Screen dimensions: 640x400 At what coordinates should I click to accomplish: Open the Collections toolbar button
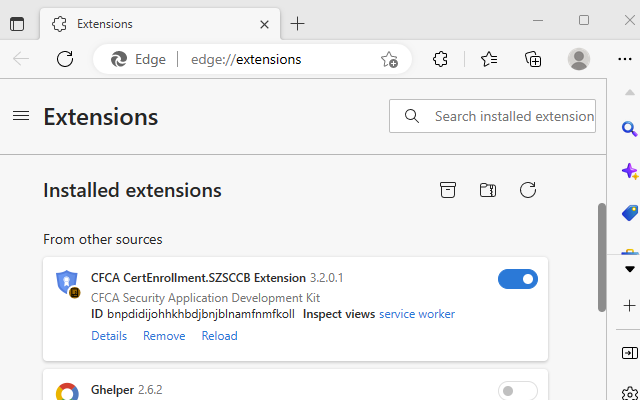click(534, 59)
